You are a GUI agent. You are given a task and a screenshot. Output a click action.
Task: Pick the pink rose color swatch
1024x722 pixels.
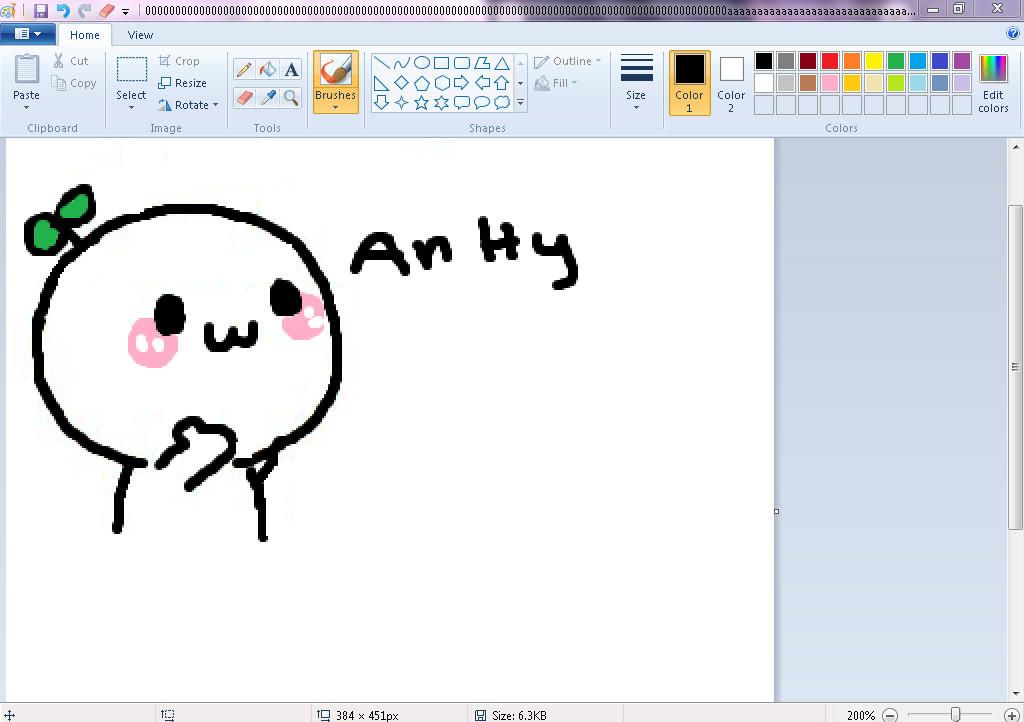coord(830,83)
